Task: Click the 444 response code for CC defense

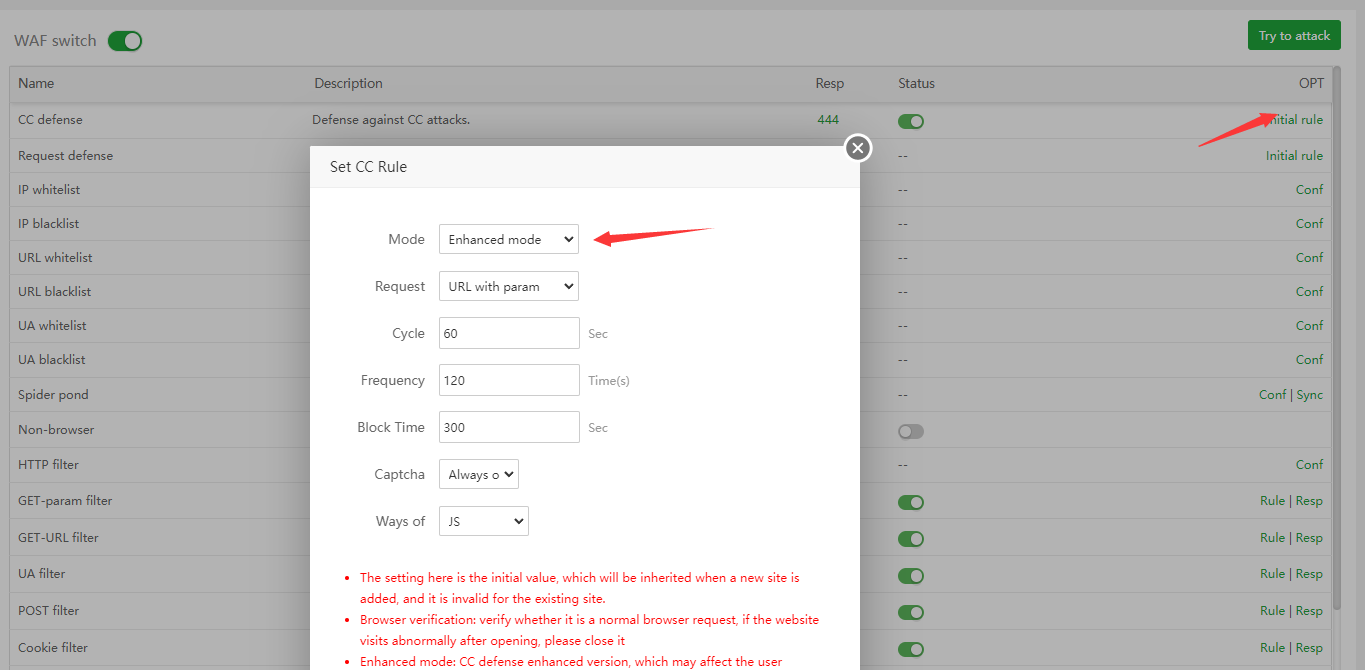Action: pyautogui.click(x=828, y=120)
